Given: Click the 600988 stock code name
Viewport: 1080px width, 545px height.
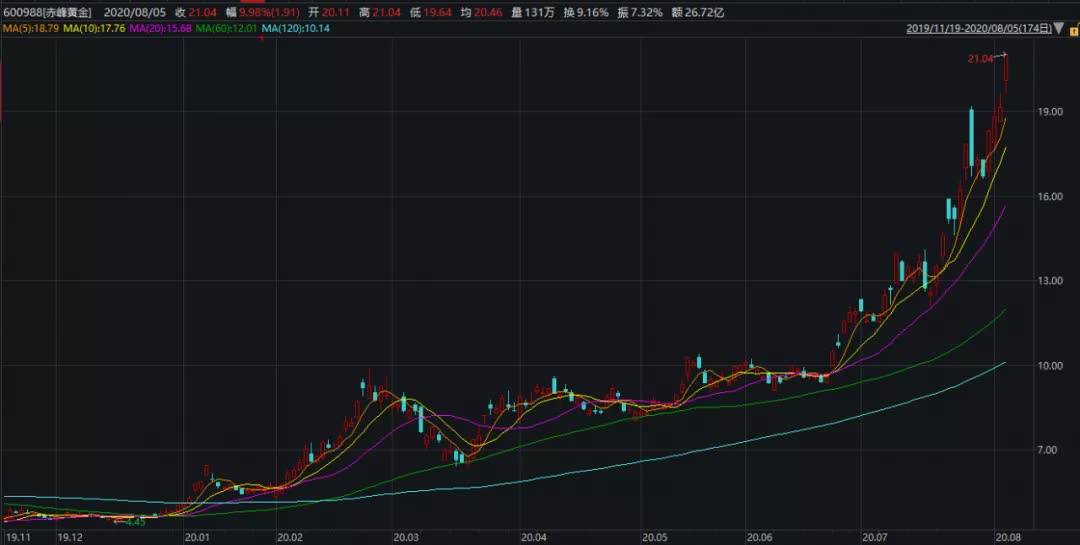Looking at the screenshot, I should (47, 12).
